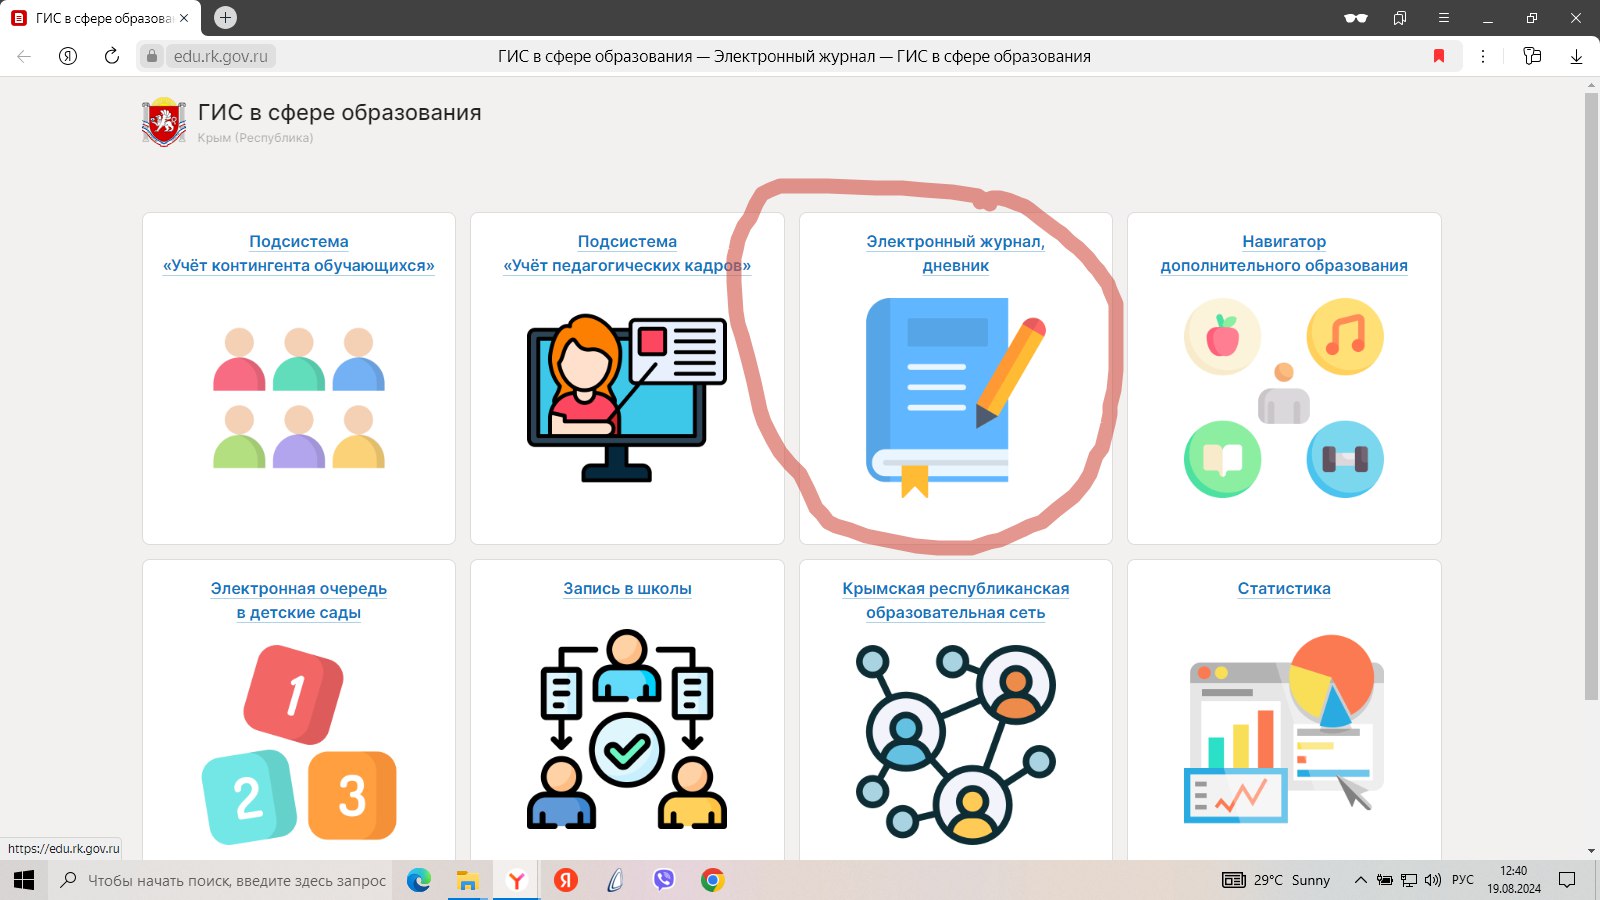Click the Crimea coat of arms logo
Screen dimensions: 1600x900
tap(164, 122)
